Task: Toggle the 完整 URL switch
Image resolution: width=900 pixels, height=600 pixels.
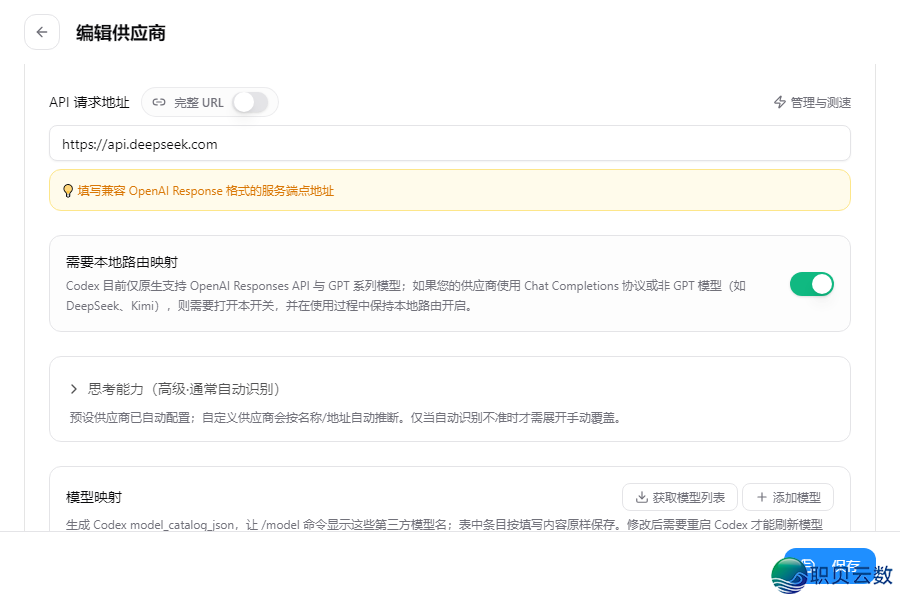Action: 250,103
